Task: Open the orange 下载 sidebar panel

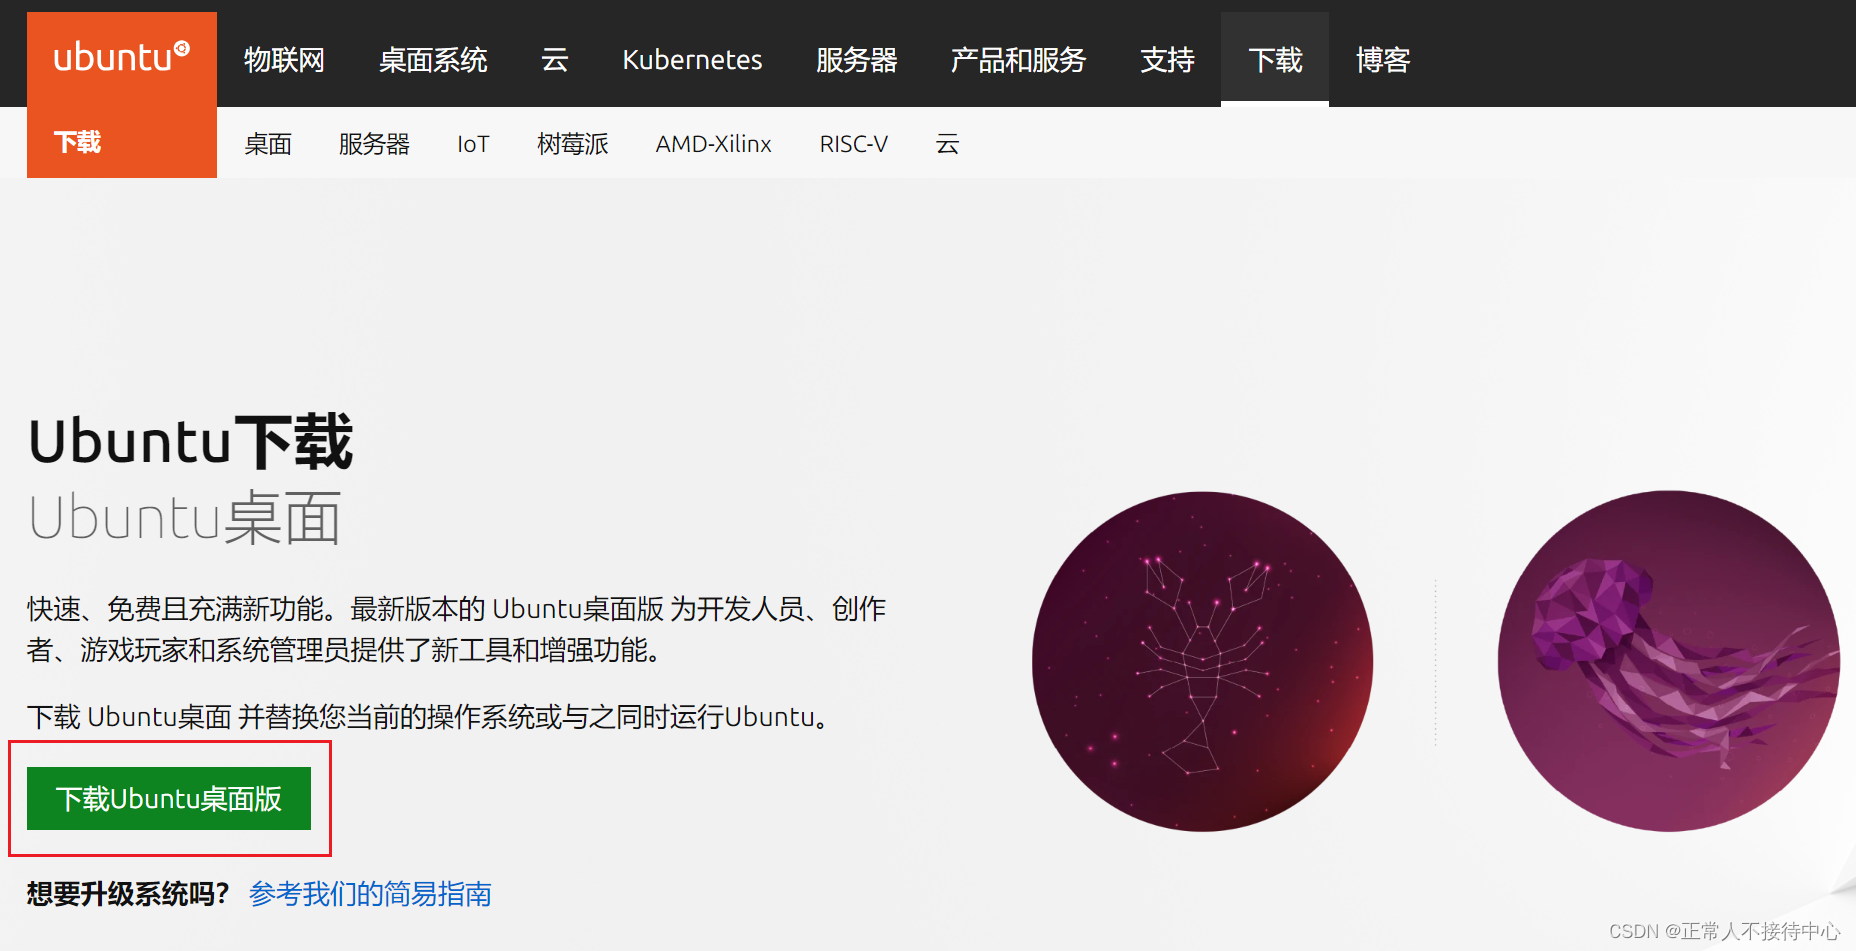Action: 79,142
